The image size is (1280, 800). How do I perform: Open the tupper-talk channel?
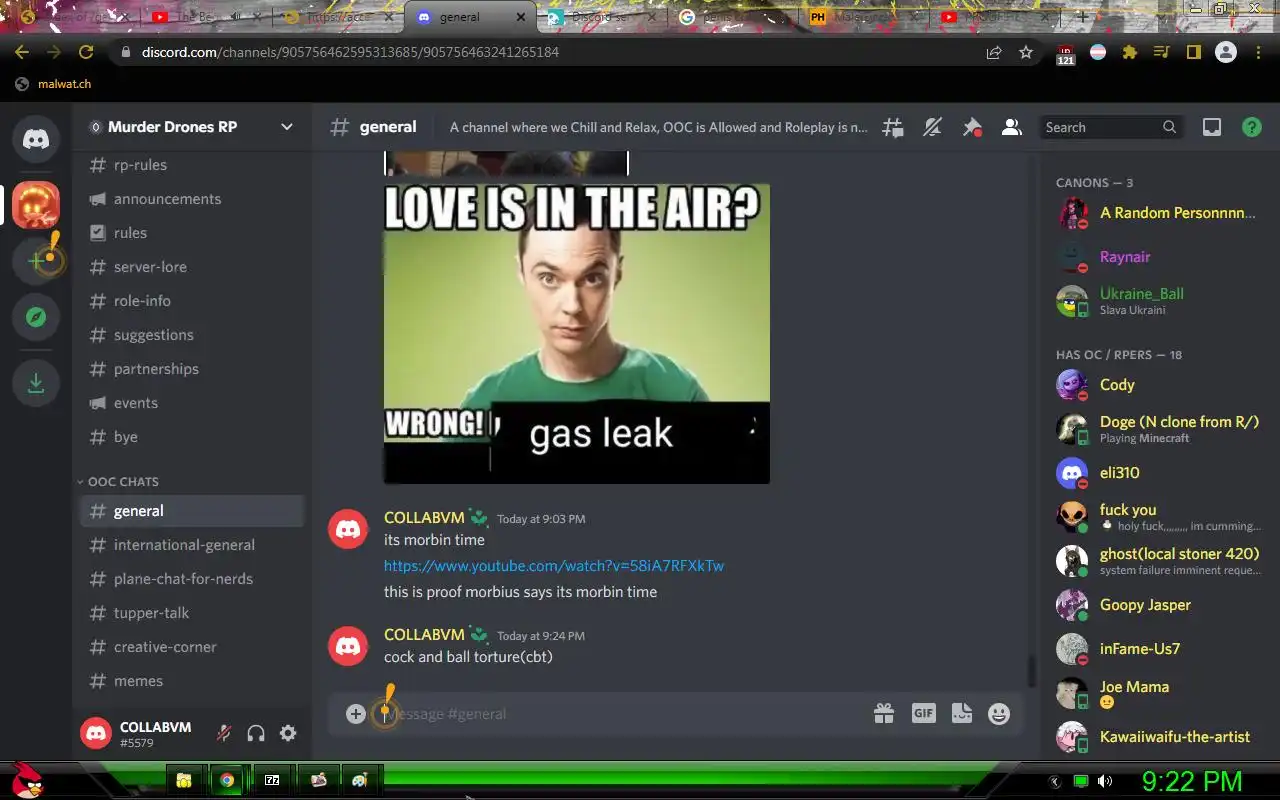192,613
